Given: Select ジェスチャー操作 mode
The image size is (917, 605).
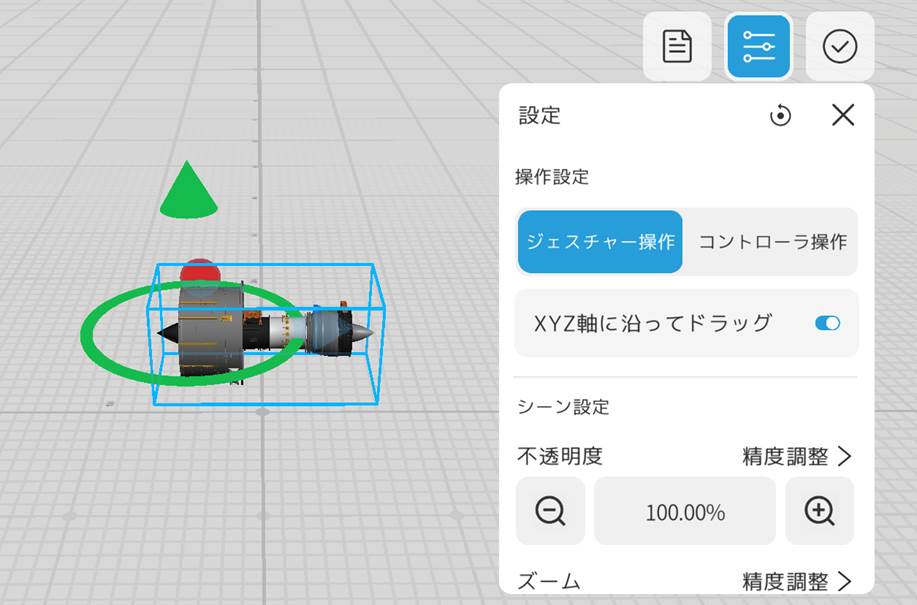Looking at the screenshot, I should (600, 241).
